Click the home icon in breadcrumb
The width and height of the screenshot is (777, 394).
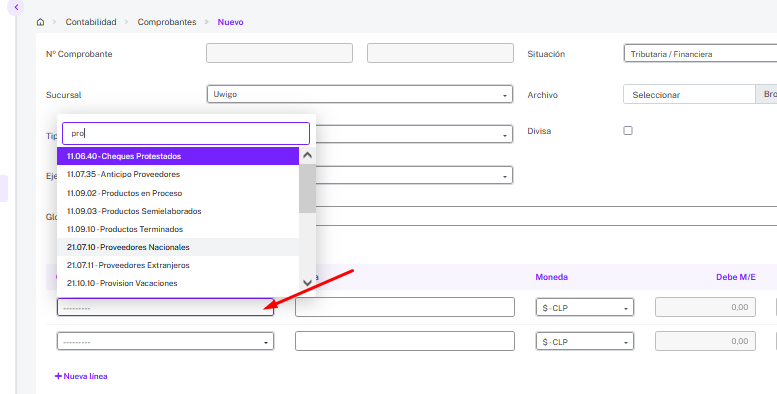point(41,22)
